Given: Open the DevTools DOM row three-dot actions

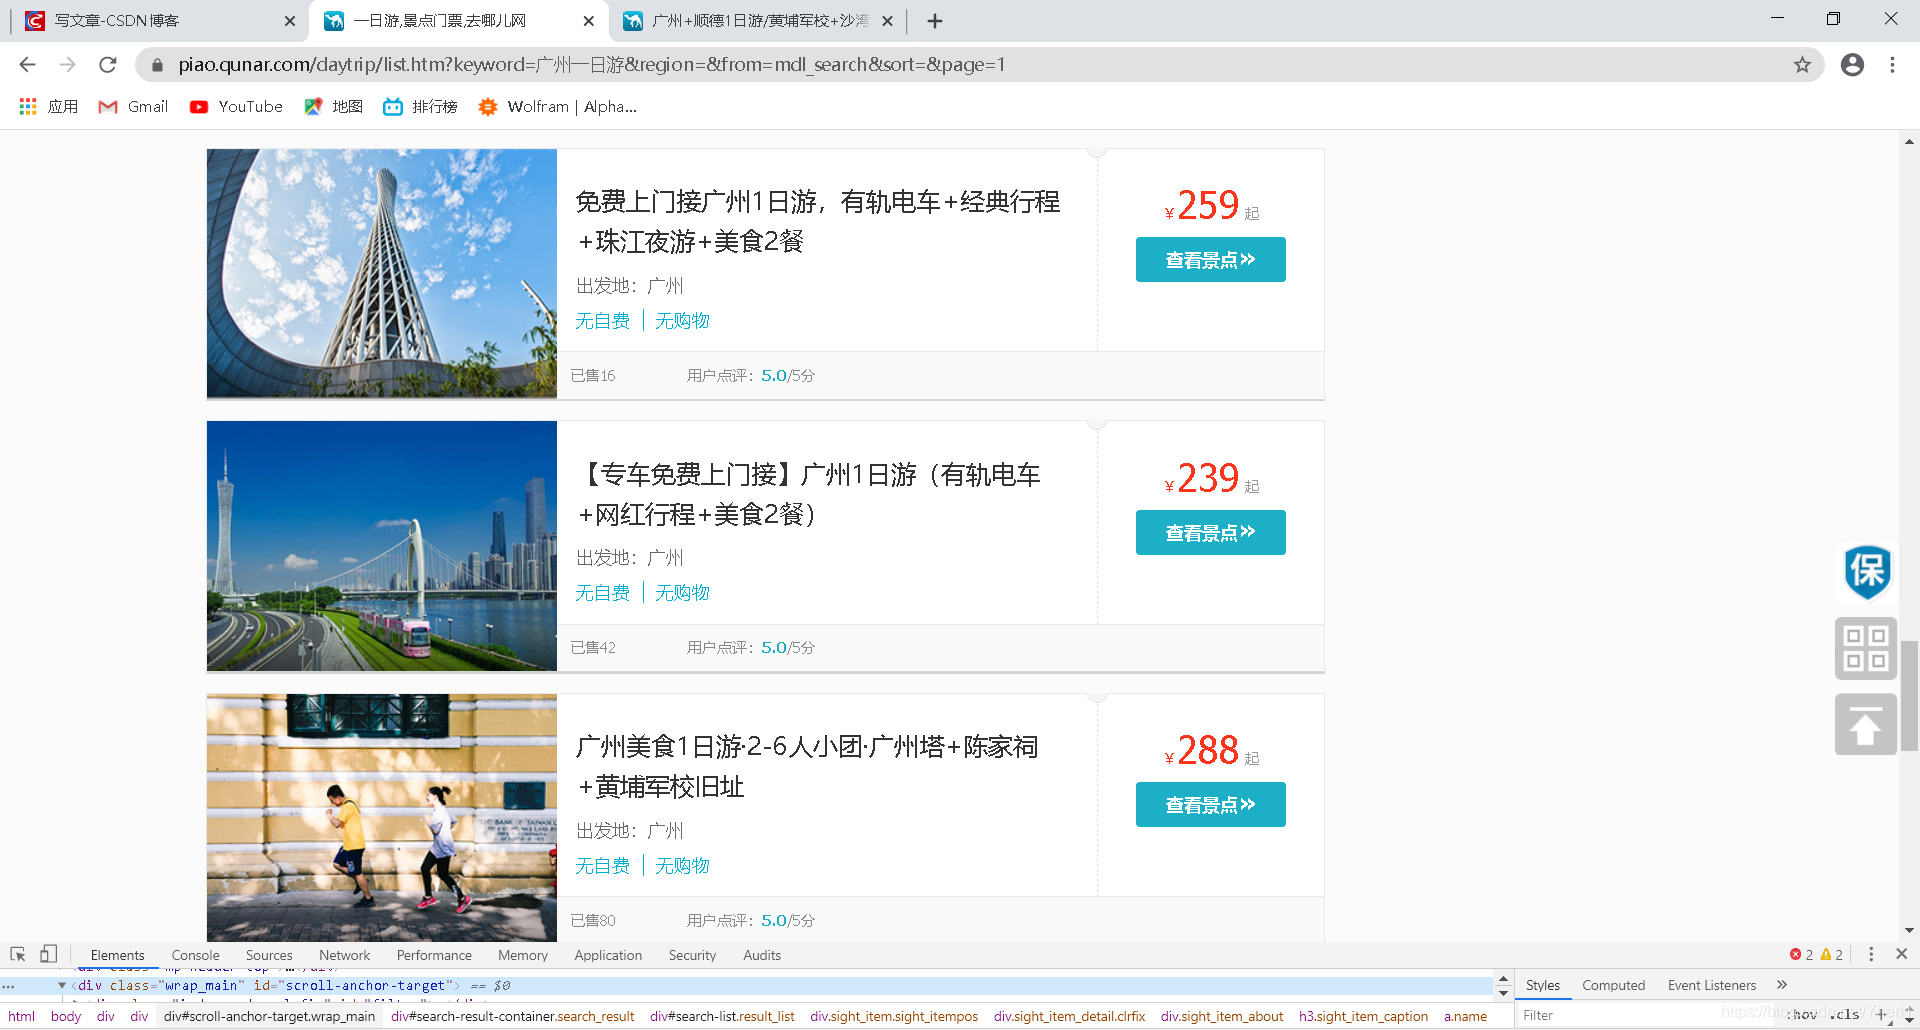Looking at the screenshot, I should [9, 986].
